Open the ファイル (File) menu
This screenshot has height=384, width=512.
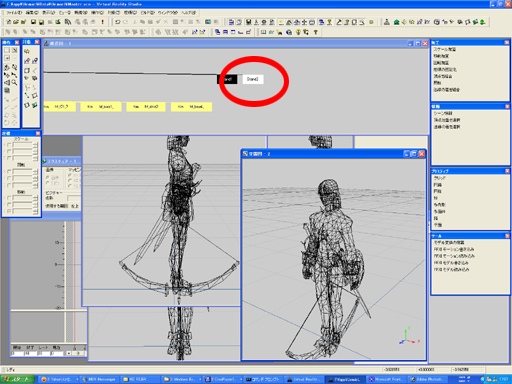(x=14, y=13)
